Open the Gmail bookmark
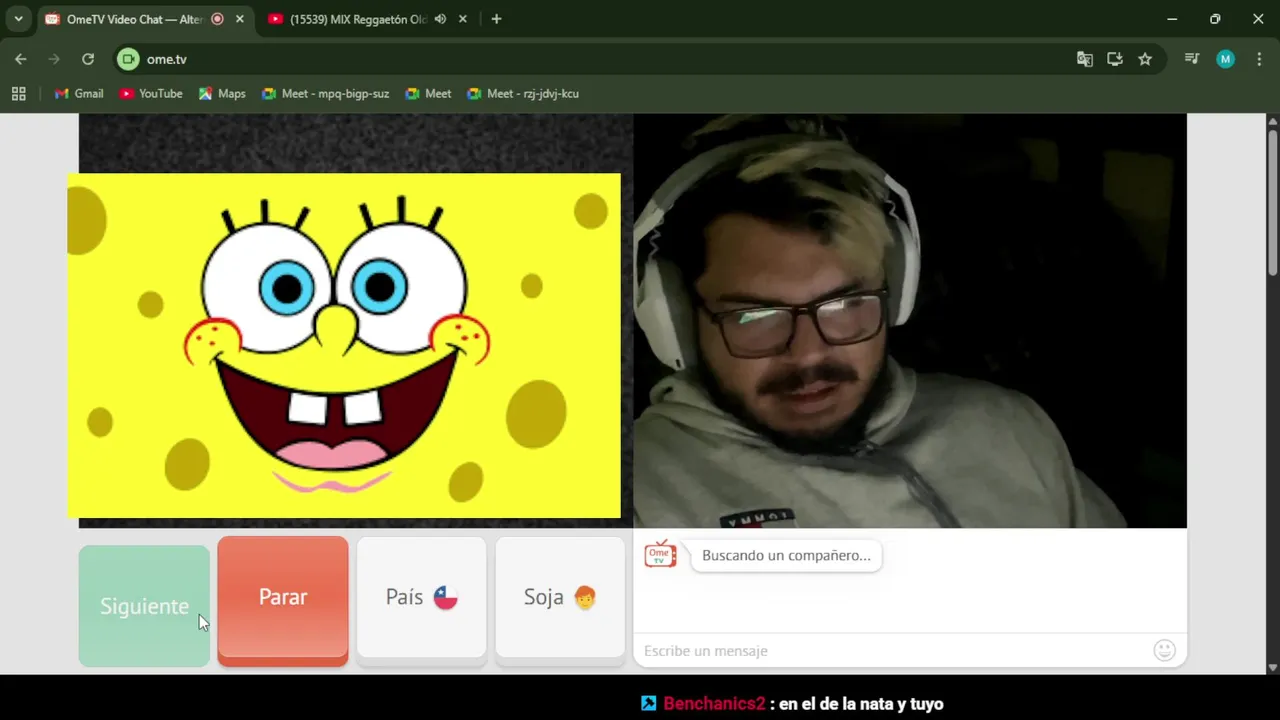Image resolution: width=1280 pixels, height=720 pixels. click(x=79, y=93)
